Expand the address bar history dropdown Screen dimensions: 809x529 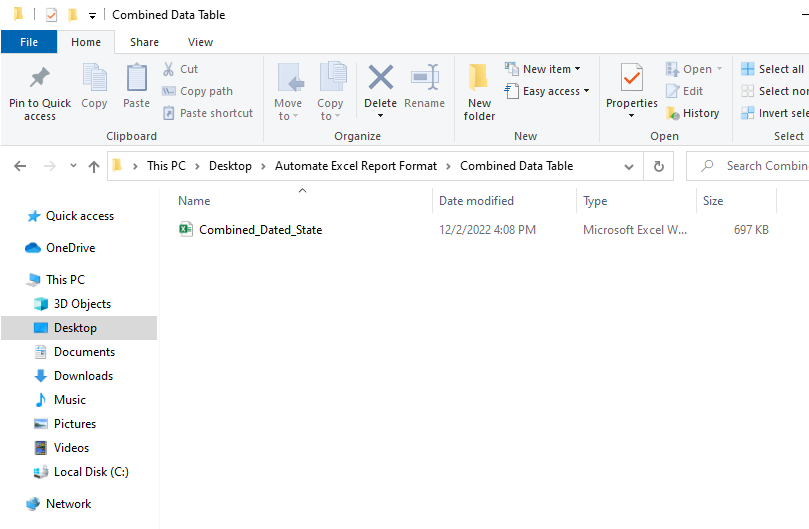(x=629, y=166)
